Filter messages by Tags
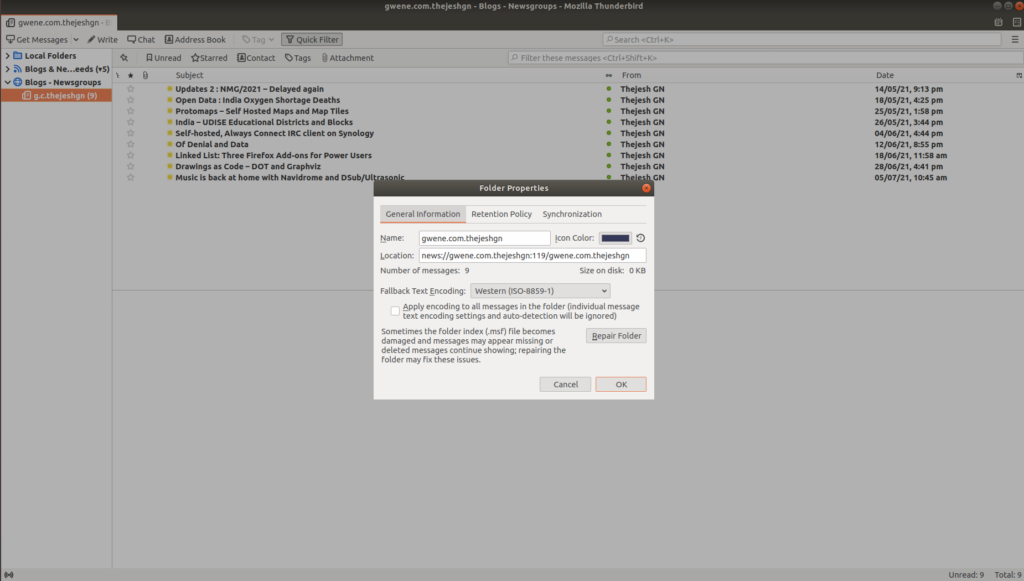 [298, 57]
